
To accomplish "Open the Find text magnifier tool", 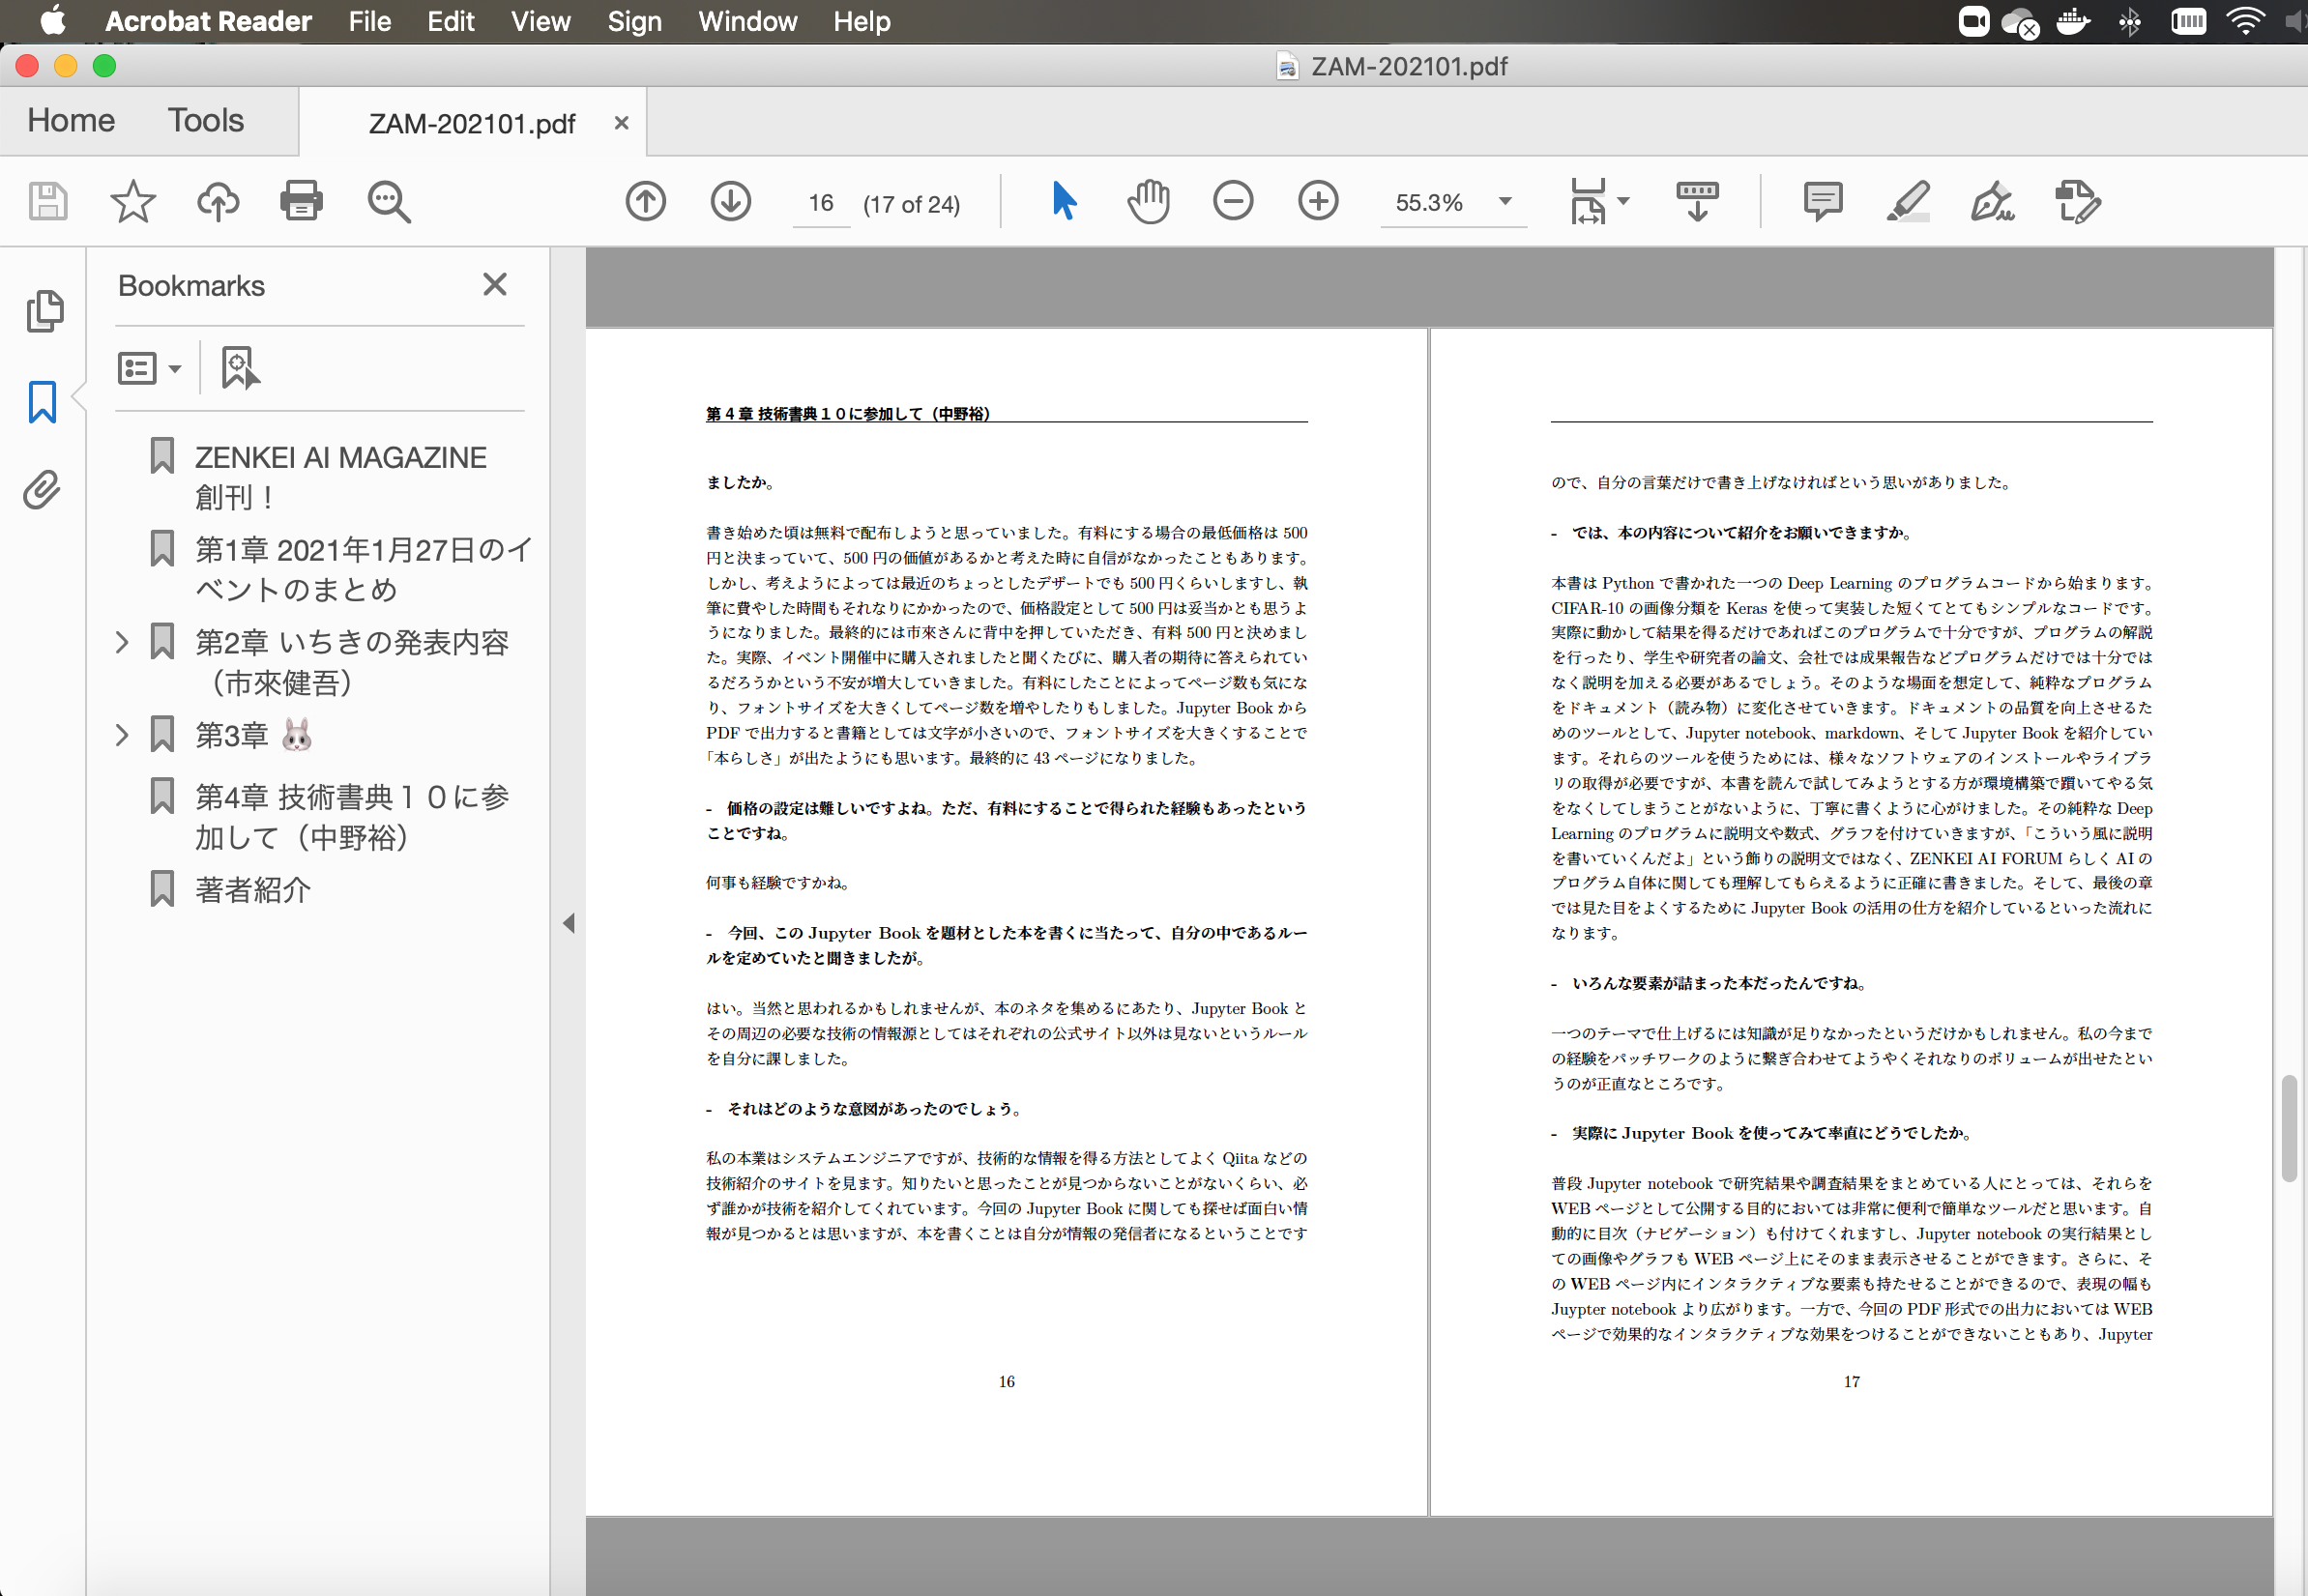I will [x=388, y=202].
